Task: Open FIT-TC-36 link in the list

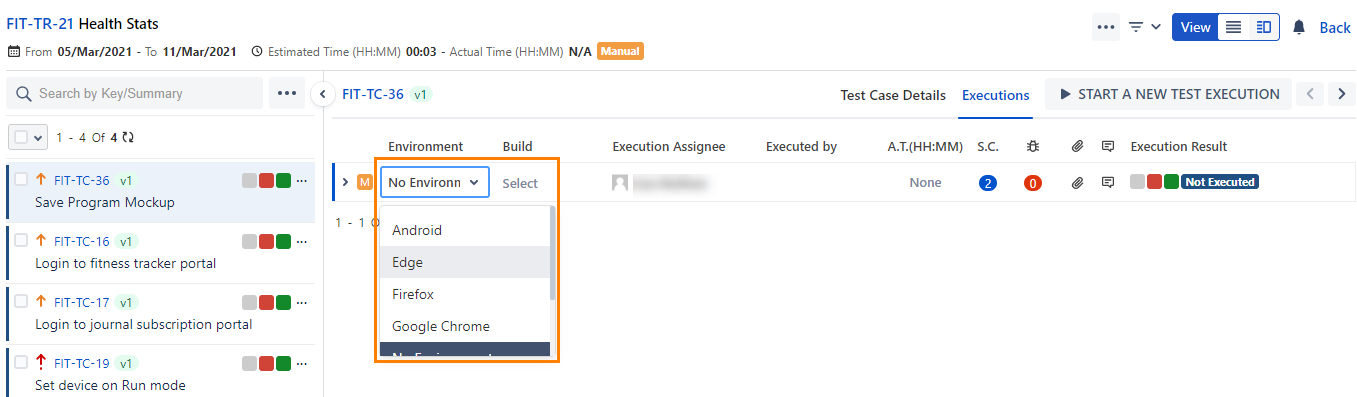Action: point(82,181)
